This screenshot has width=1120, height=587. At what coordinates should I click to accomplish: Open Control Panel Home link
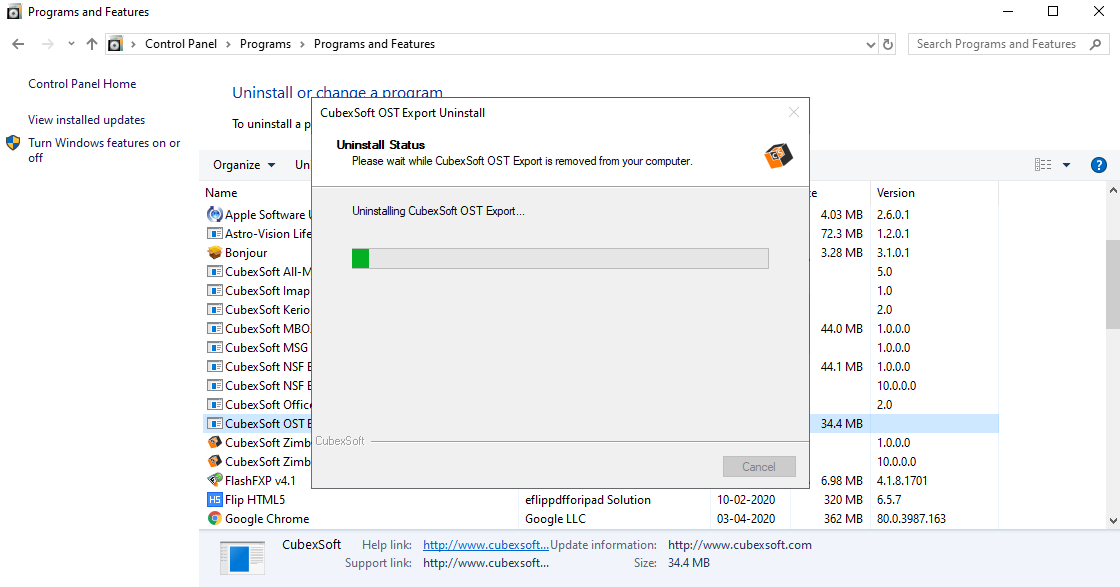point(82,84)
